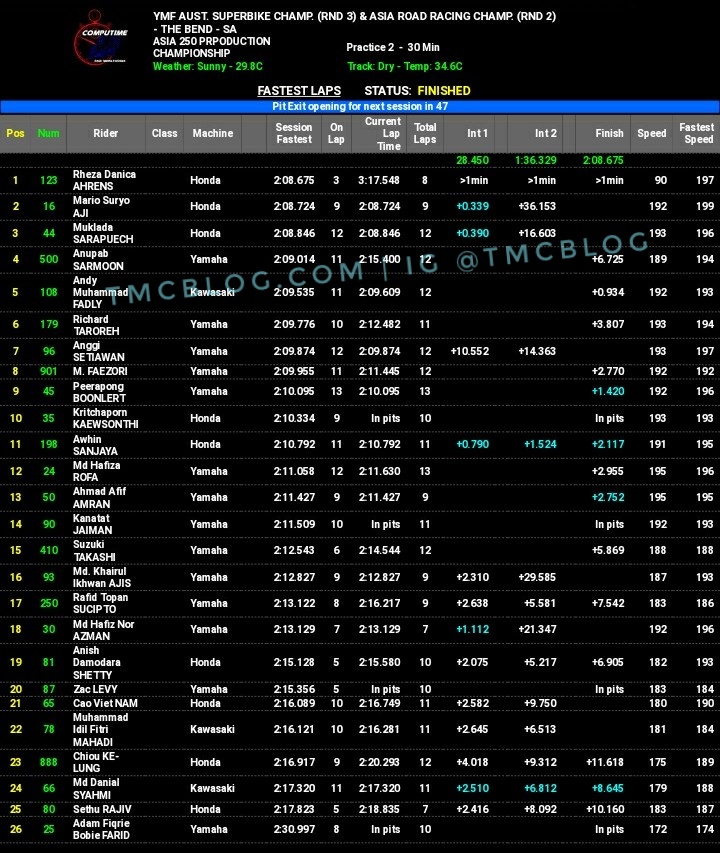Select rider Awhin SANJAYA
The image size is (720, 853).
point(95,444)
